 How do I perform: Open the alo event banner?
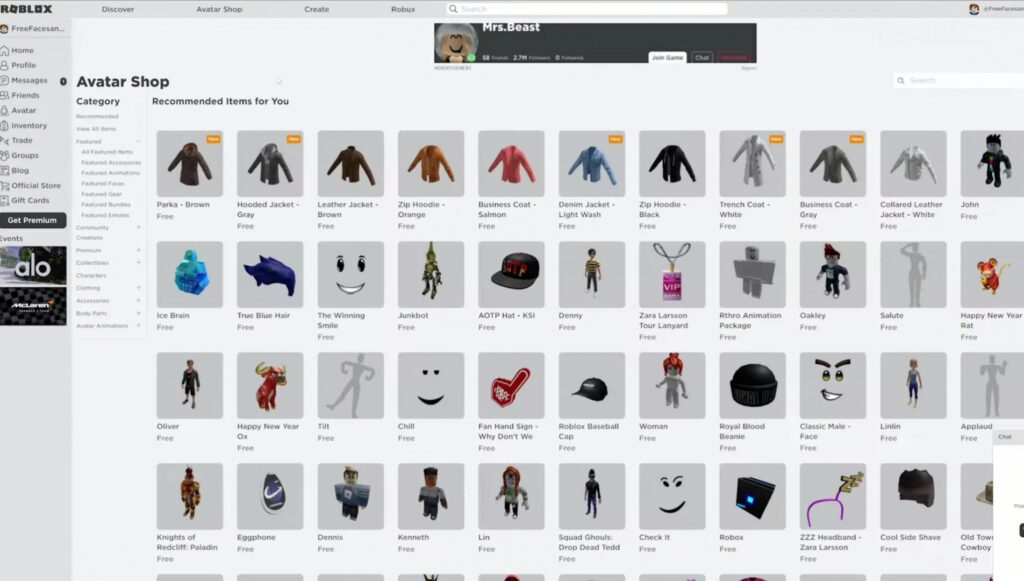(x=33, y=265)
